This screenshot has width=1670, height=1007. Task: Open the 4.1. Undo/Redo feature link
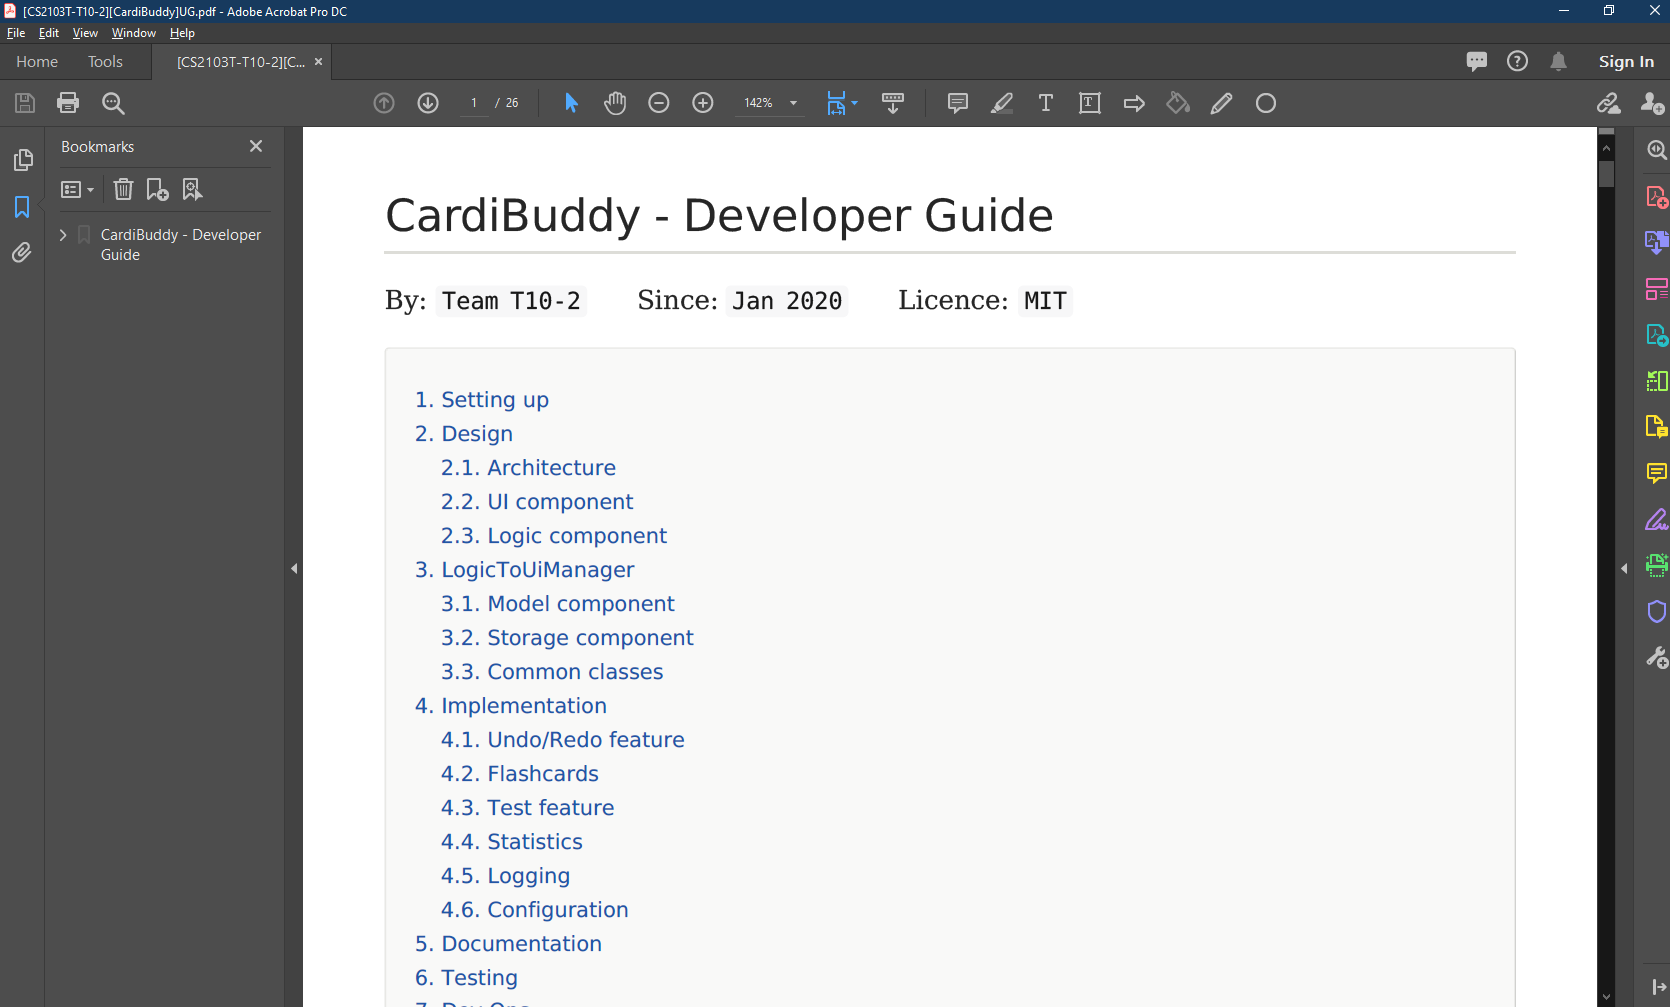pos(563,740)
